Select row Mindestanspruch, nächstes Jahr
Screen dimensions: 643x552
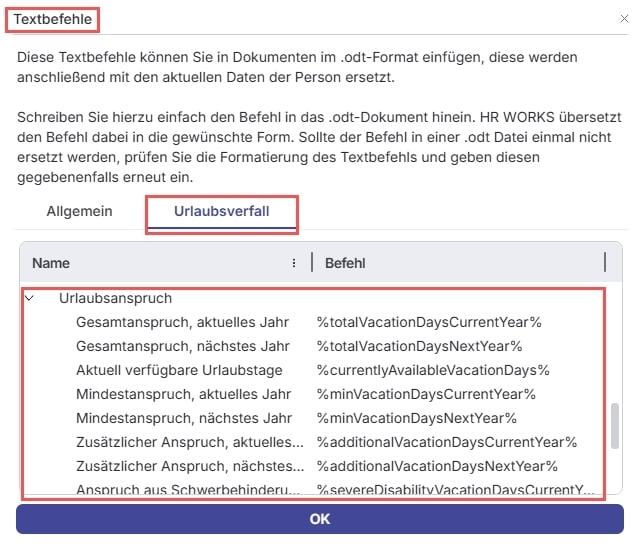[181, 418]
